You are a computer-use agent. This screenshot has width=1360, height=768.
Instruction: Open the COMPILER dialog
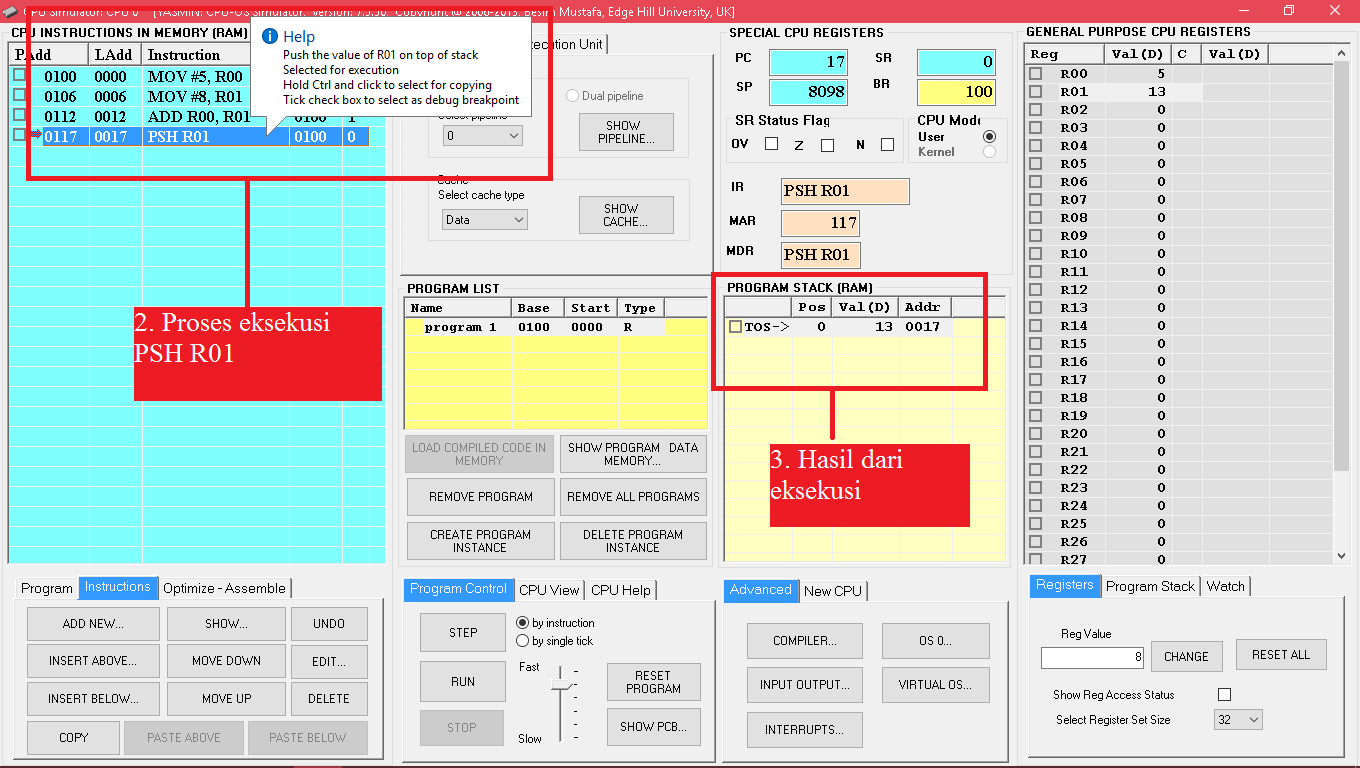point(804,641)
